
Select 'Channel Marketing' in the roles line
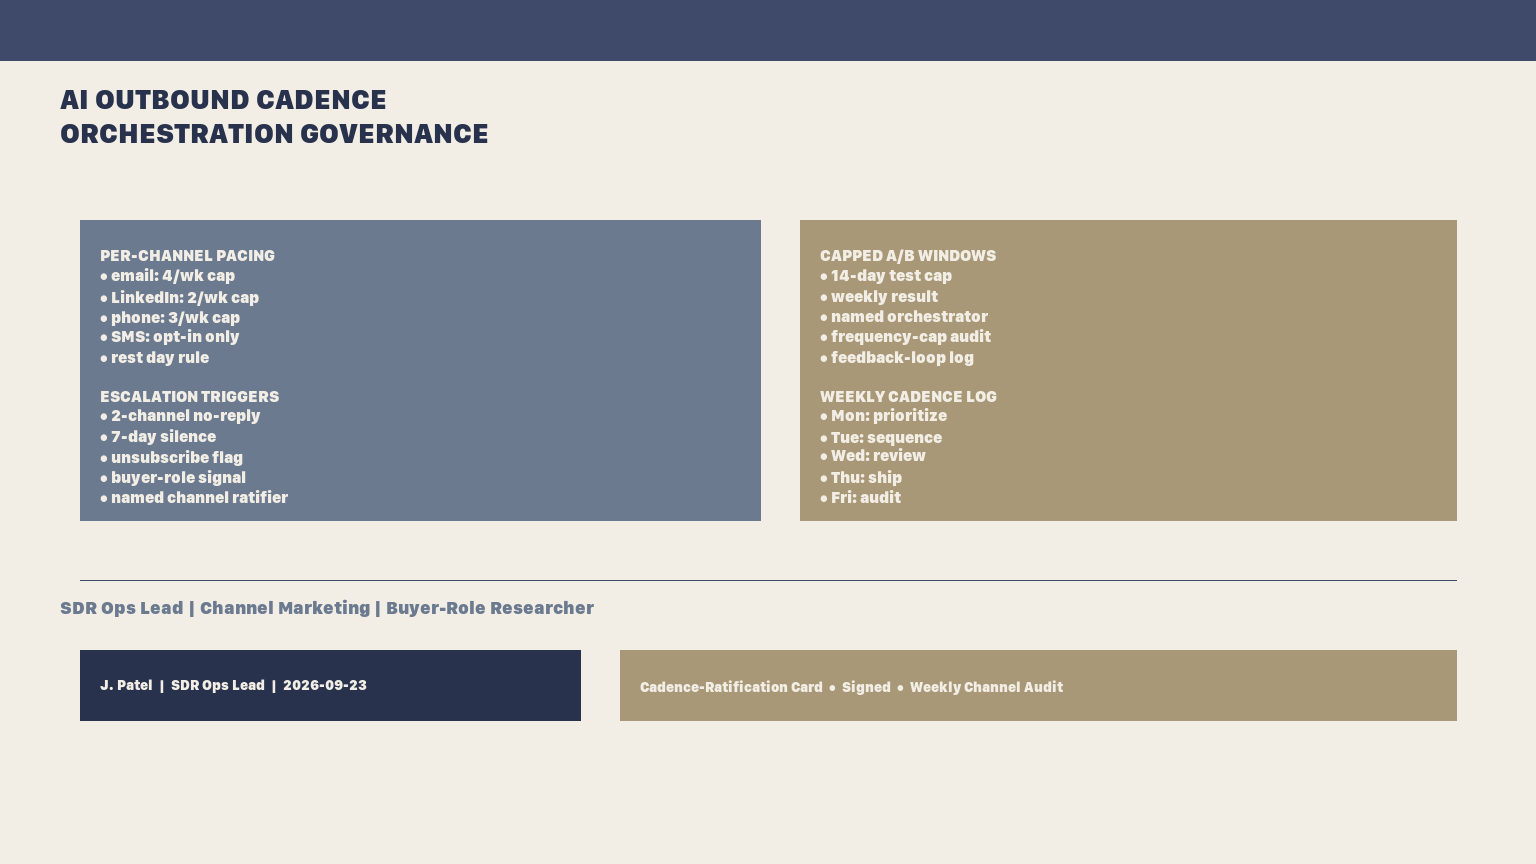[285, 608]
